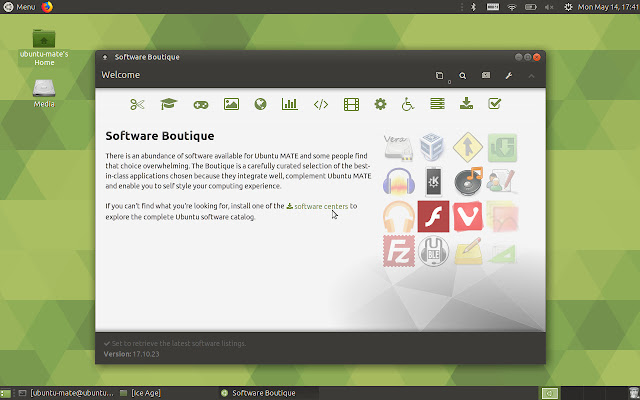Screen dimensions: 640x400
Task: Open the Media drive desktop icon
Action: [44, 93]
